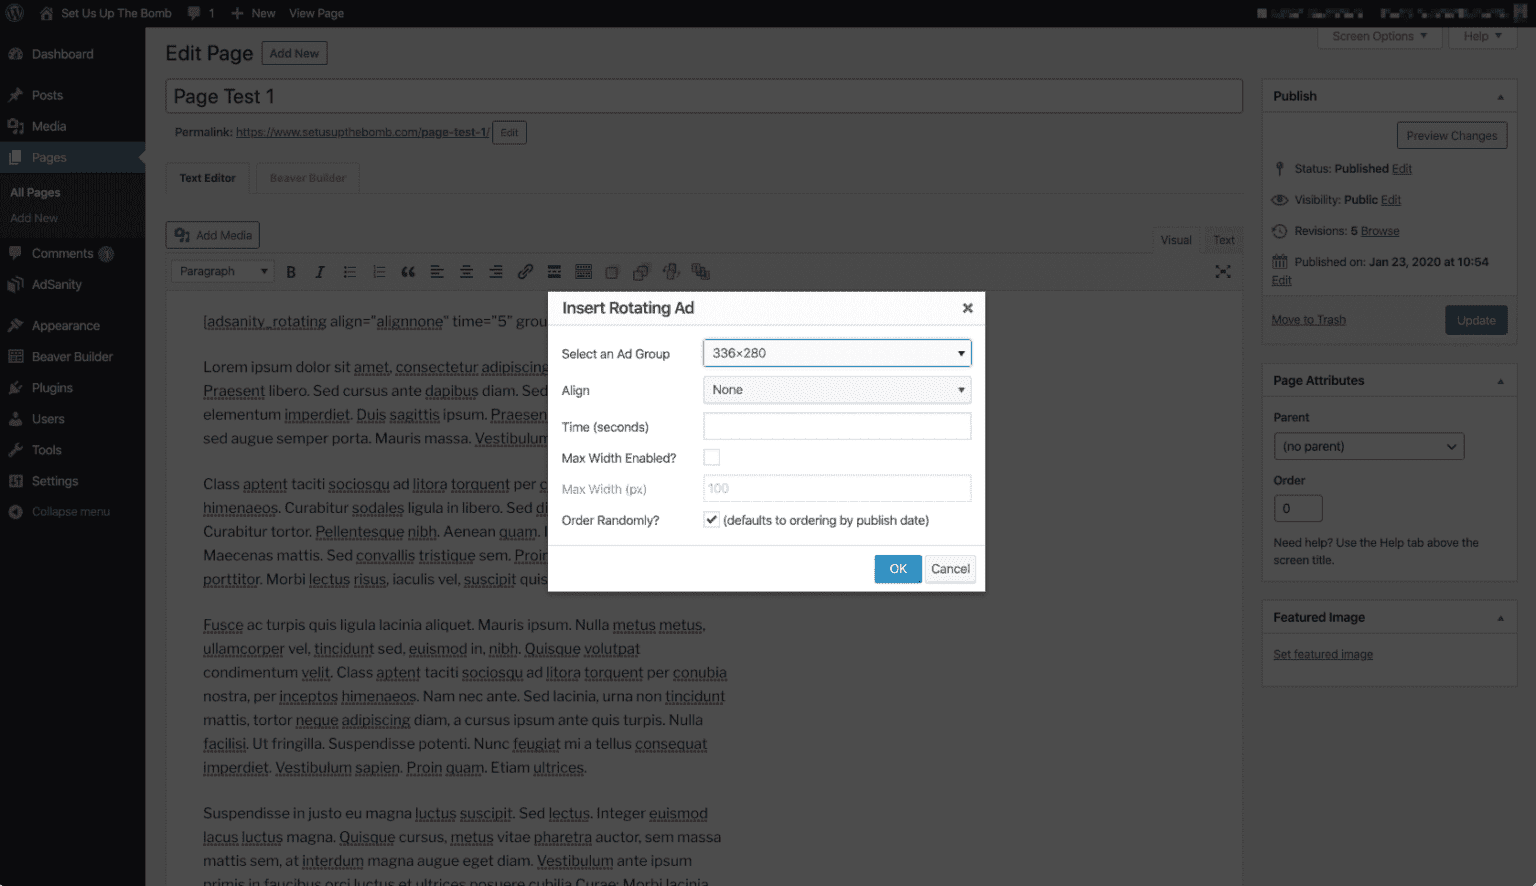Switch to the Beaver Builder tab
This screenshot has width=1536, height=886.
coord(307,177)
